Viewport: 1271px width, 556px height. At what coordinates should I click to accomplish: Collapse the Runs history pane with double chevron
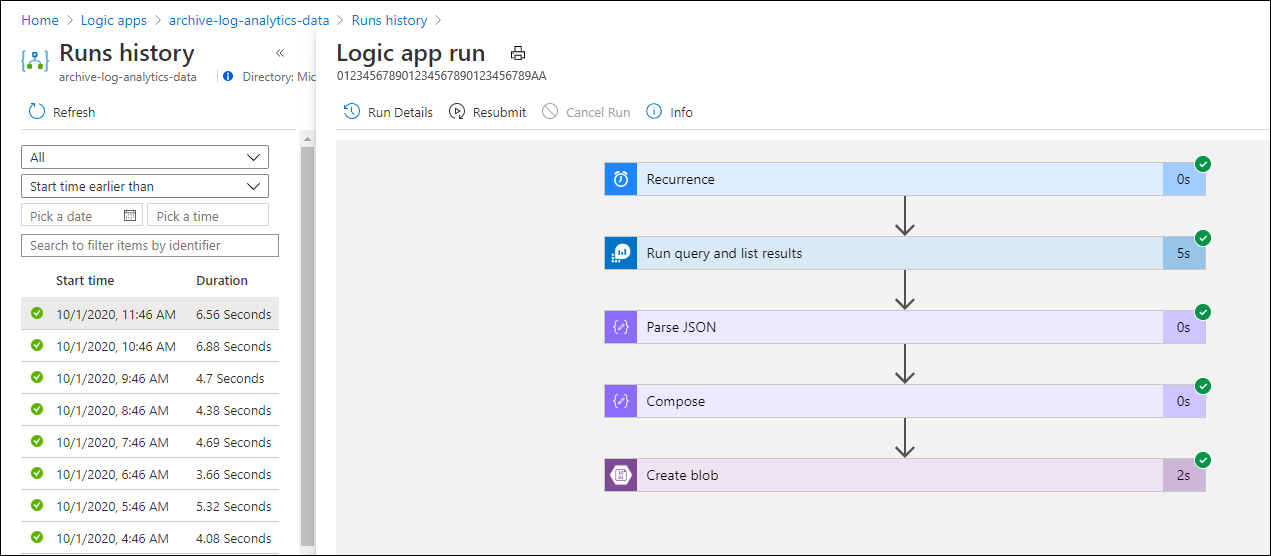(x=280, y=53)
